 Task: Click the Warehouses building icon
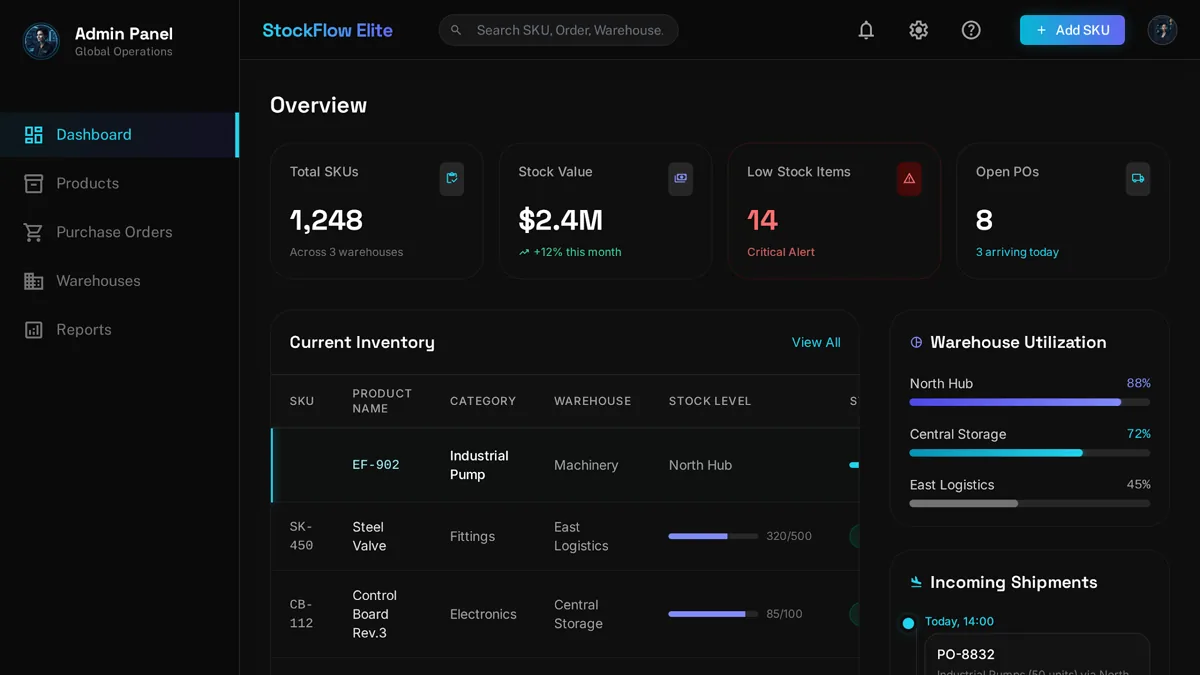(34, 281)
